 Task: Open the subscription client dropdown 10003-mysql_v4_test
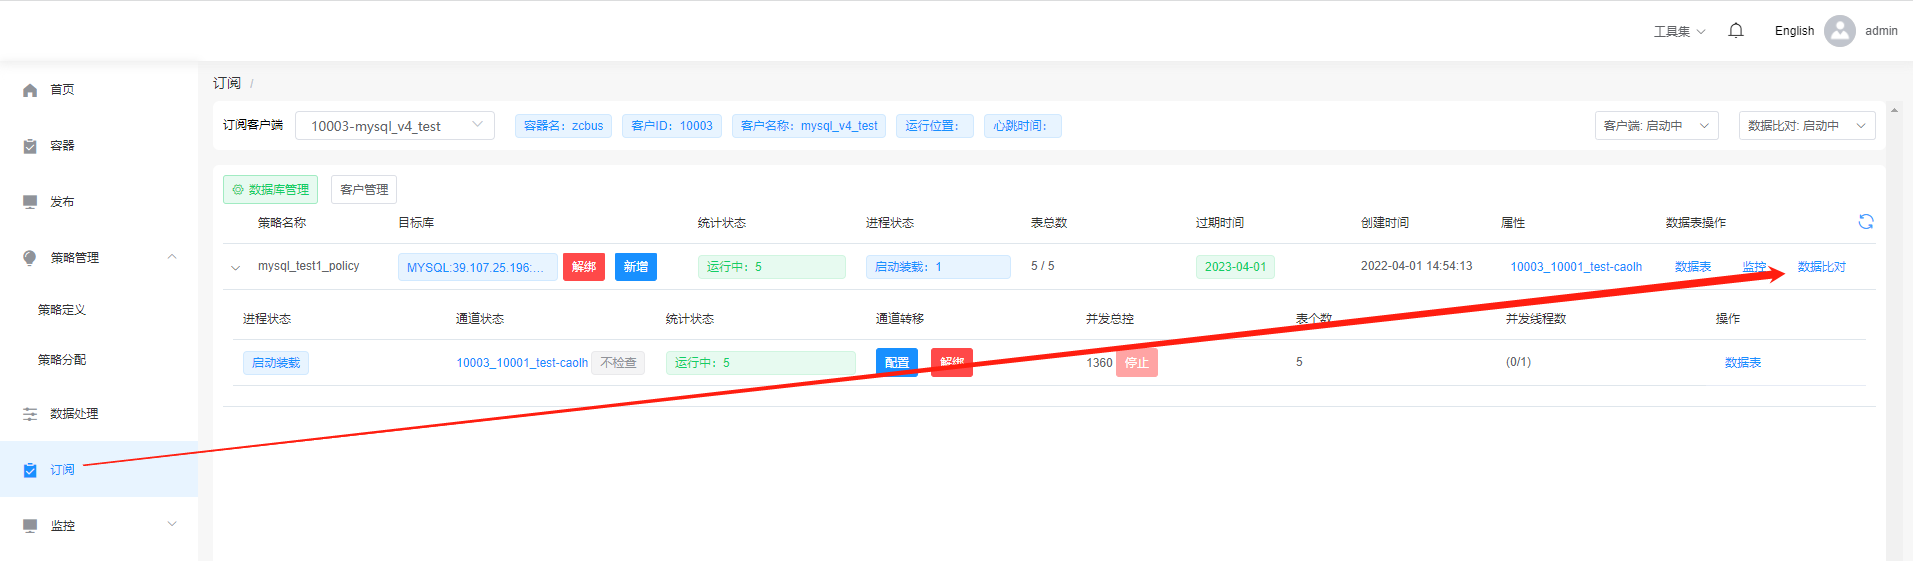coord(394,126)
